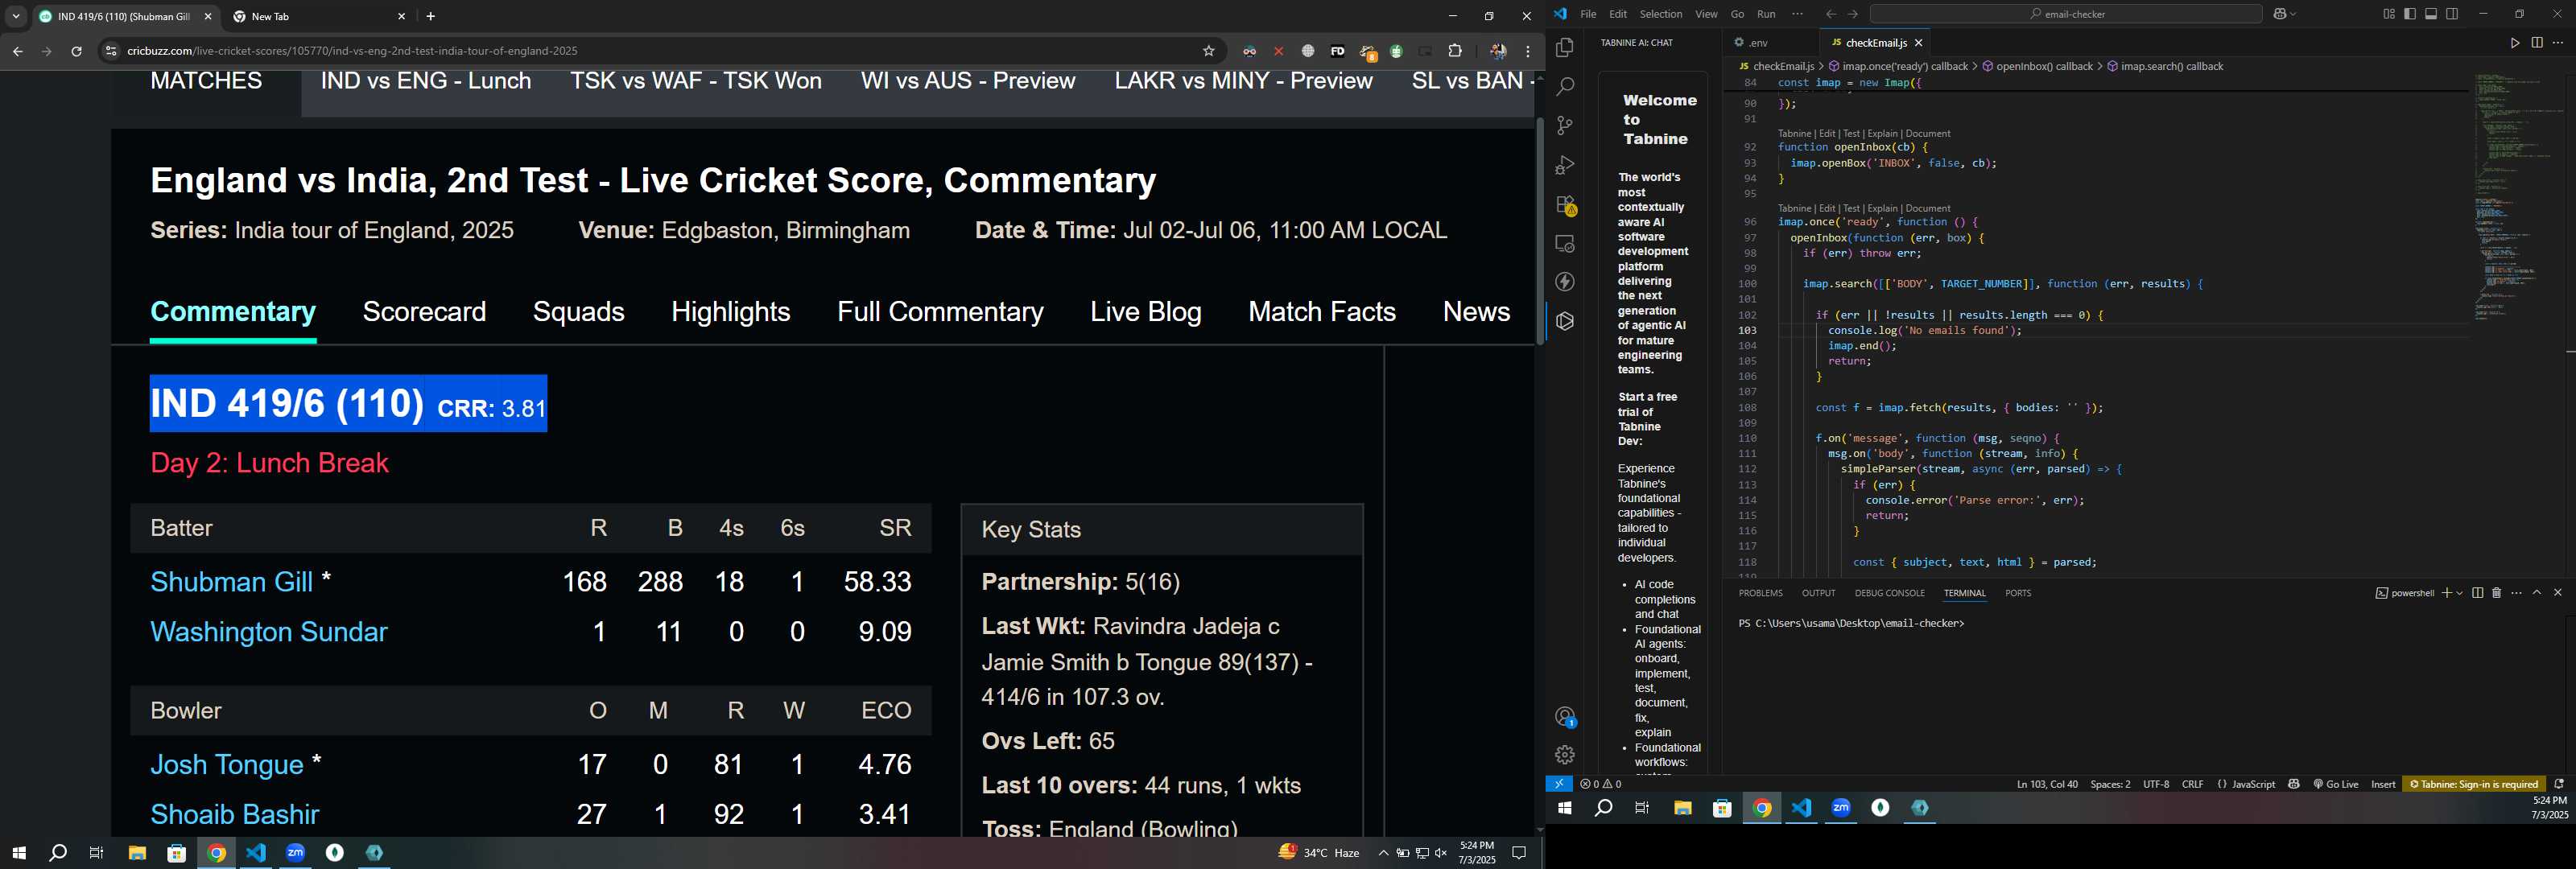Change end-of-line sequence CRLF
2576x869 pixels.
[2192, 784]
